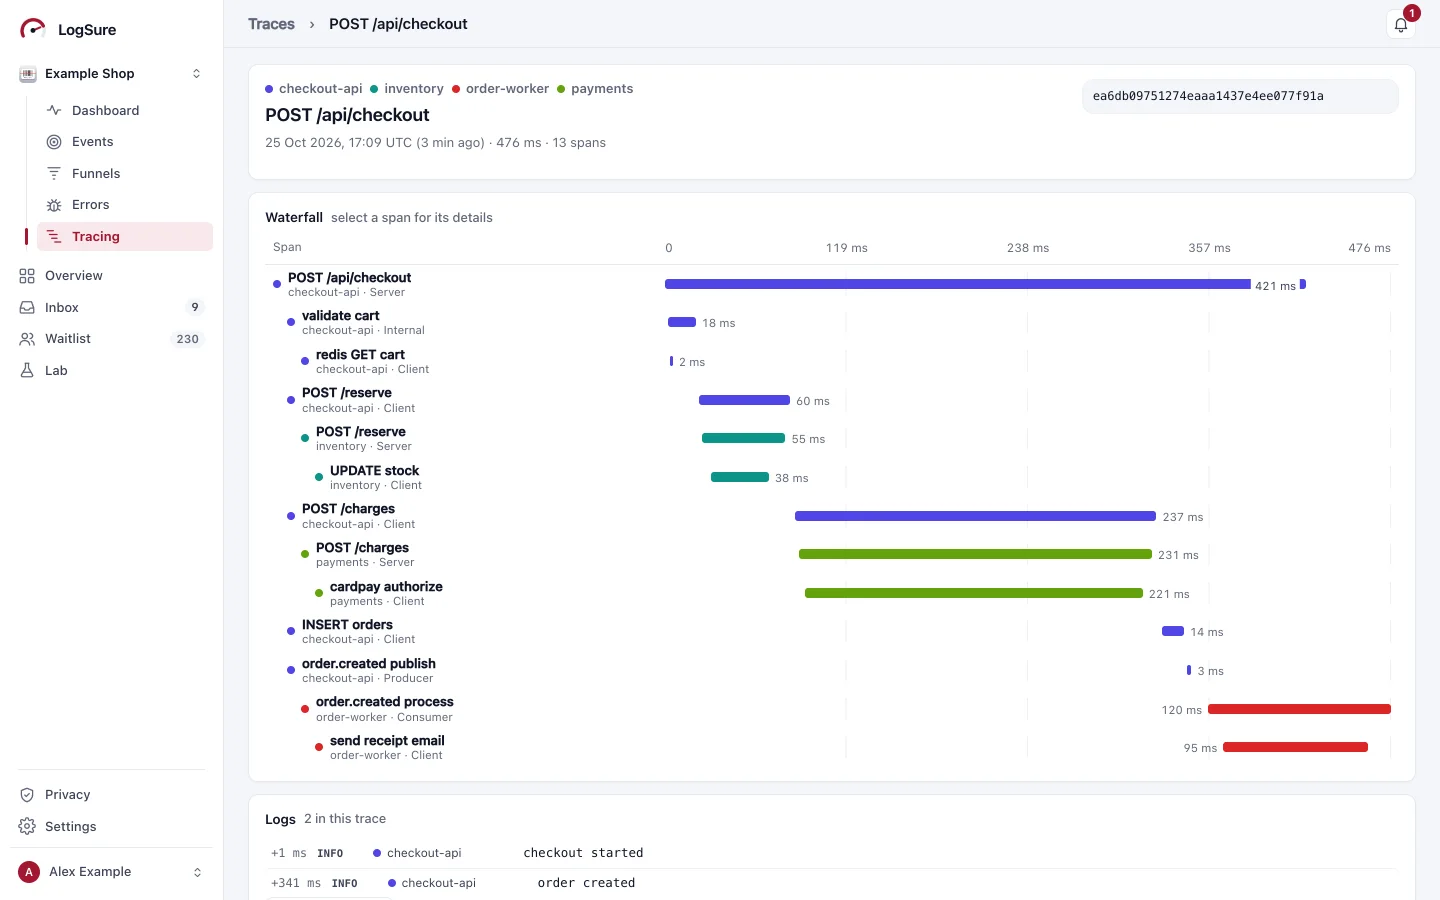Select the order.created process span
The image size is (1440, 900).
point(832,709)
